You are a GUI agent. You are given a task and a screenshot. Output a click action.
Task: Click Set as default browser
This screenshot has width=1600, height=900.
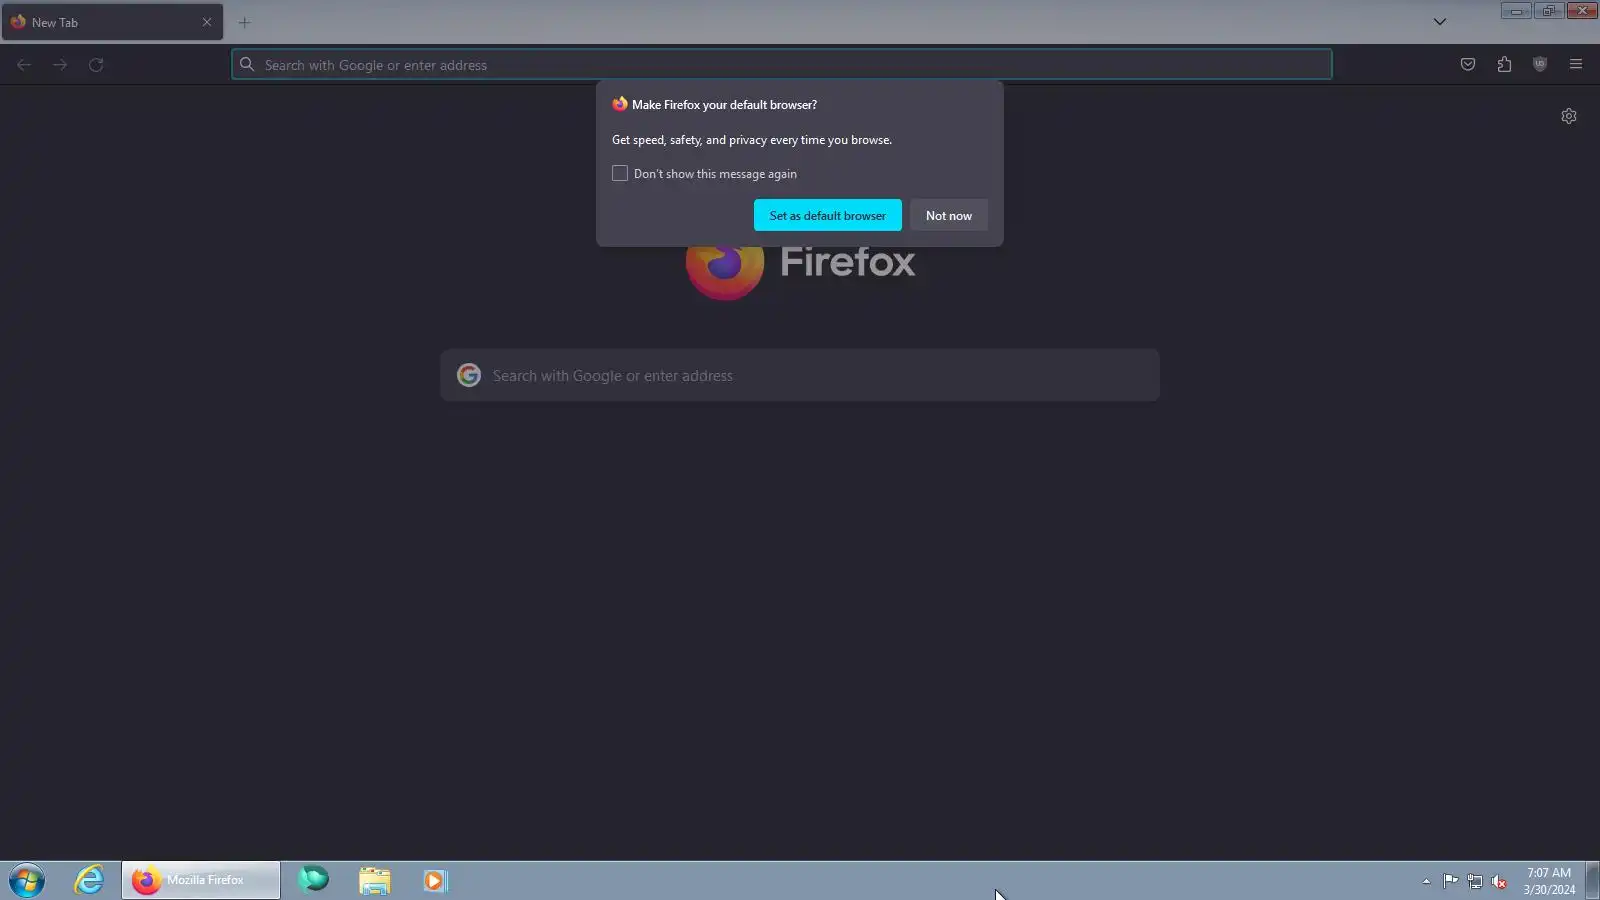tap(828, 215)
